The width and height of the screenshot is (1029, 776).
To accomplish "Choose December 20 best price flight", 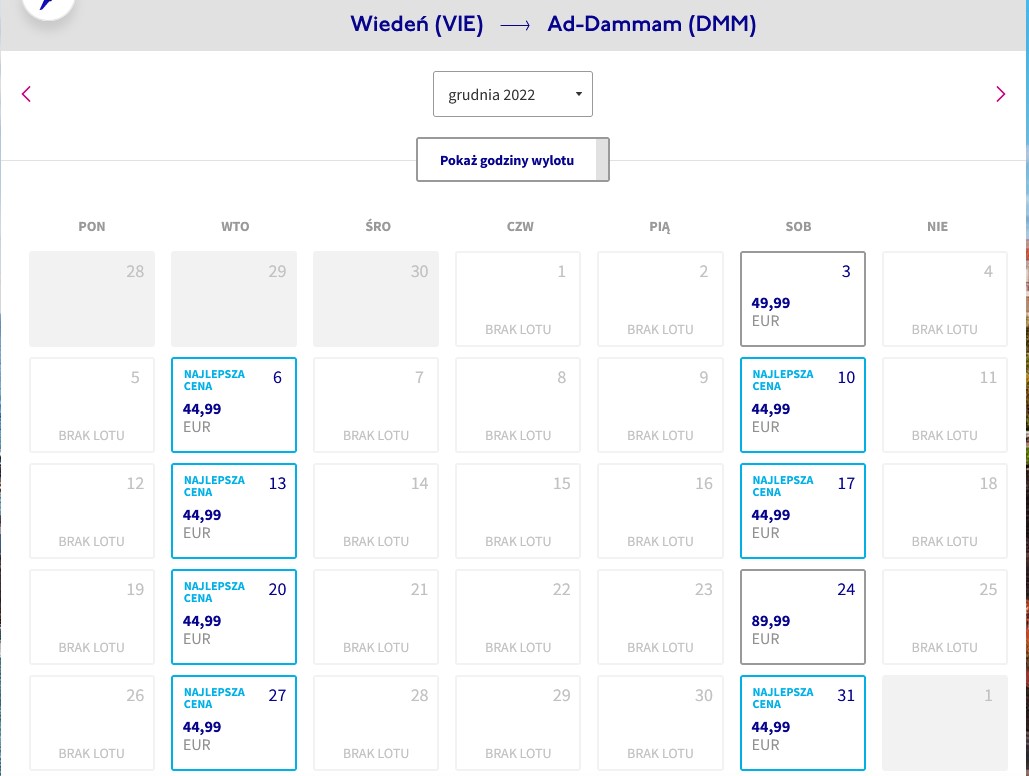I will pyautogui.click(x=234, y=617).
